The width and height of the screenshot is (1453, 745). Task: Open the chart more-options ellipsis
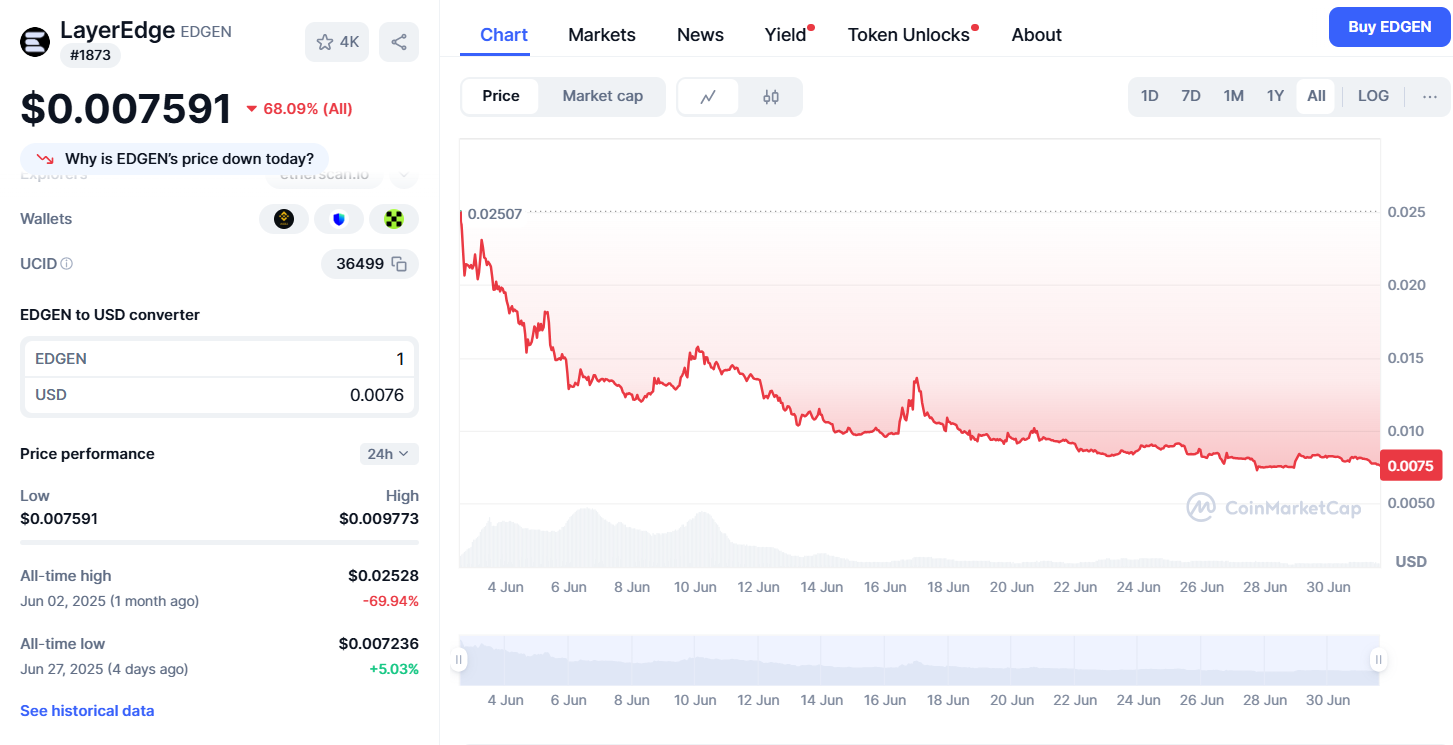1430,96
